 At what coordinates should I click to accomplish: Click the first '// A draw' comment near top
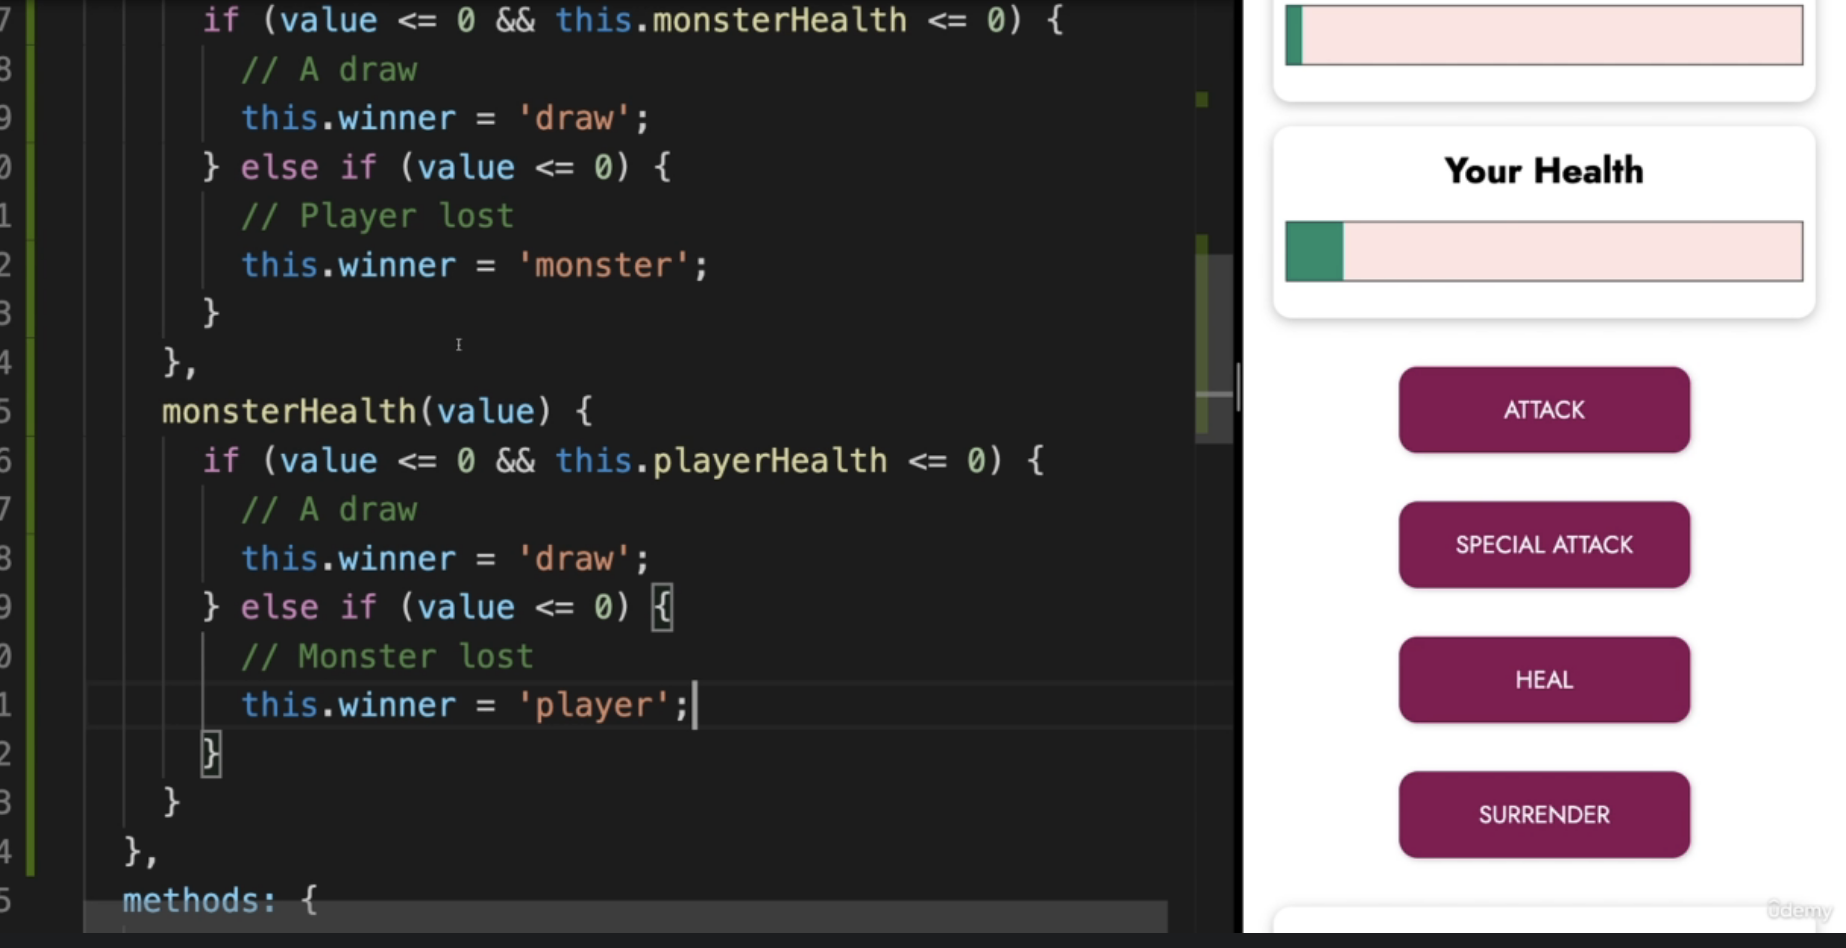pos(329,70)
